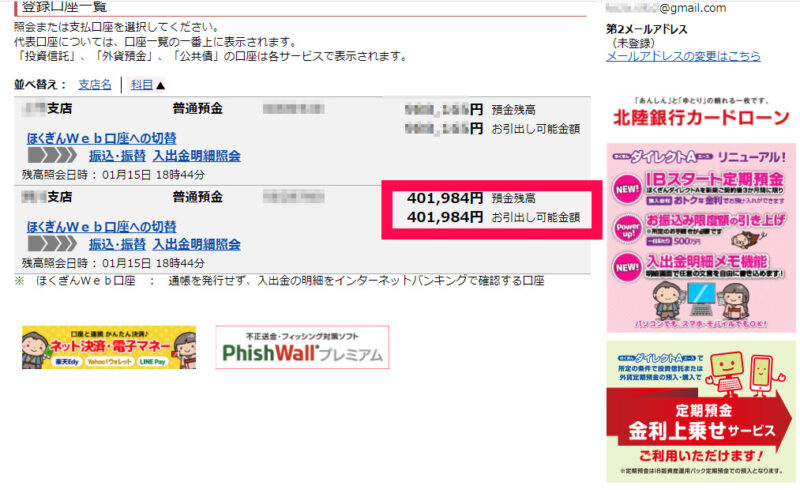
Task: Open ほくぎんWeb口座への切替 for second account
Action: coord(102,227)
